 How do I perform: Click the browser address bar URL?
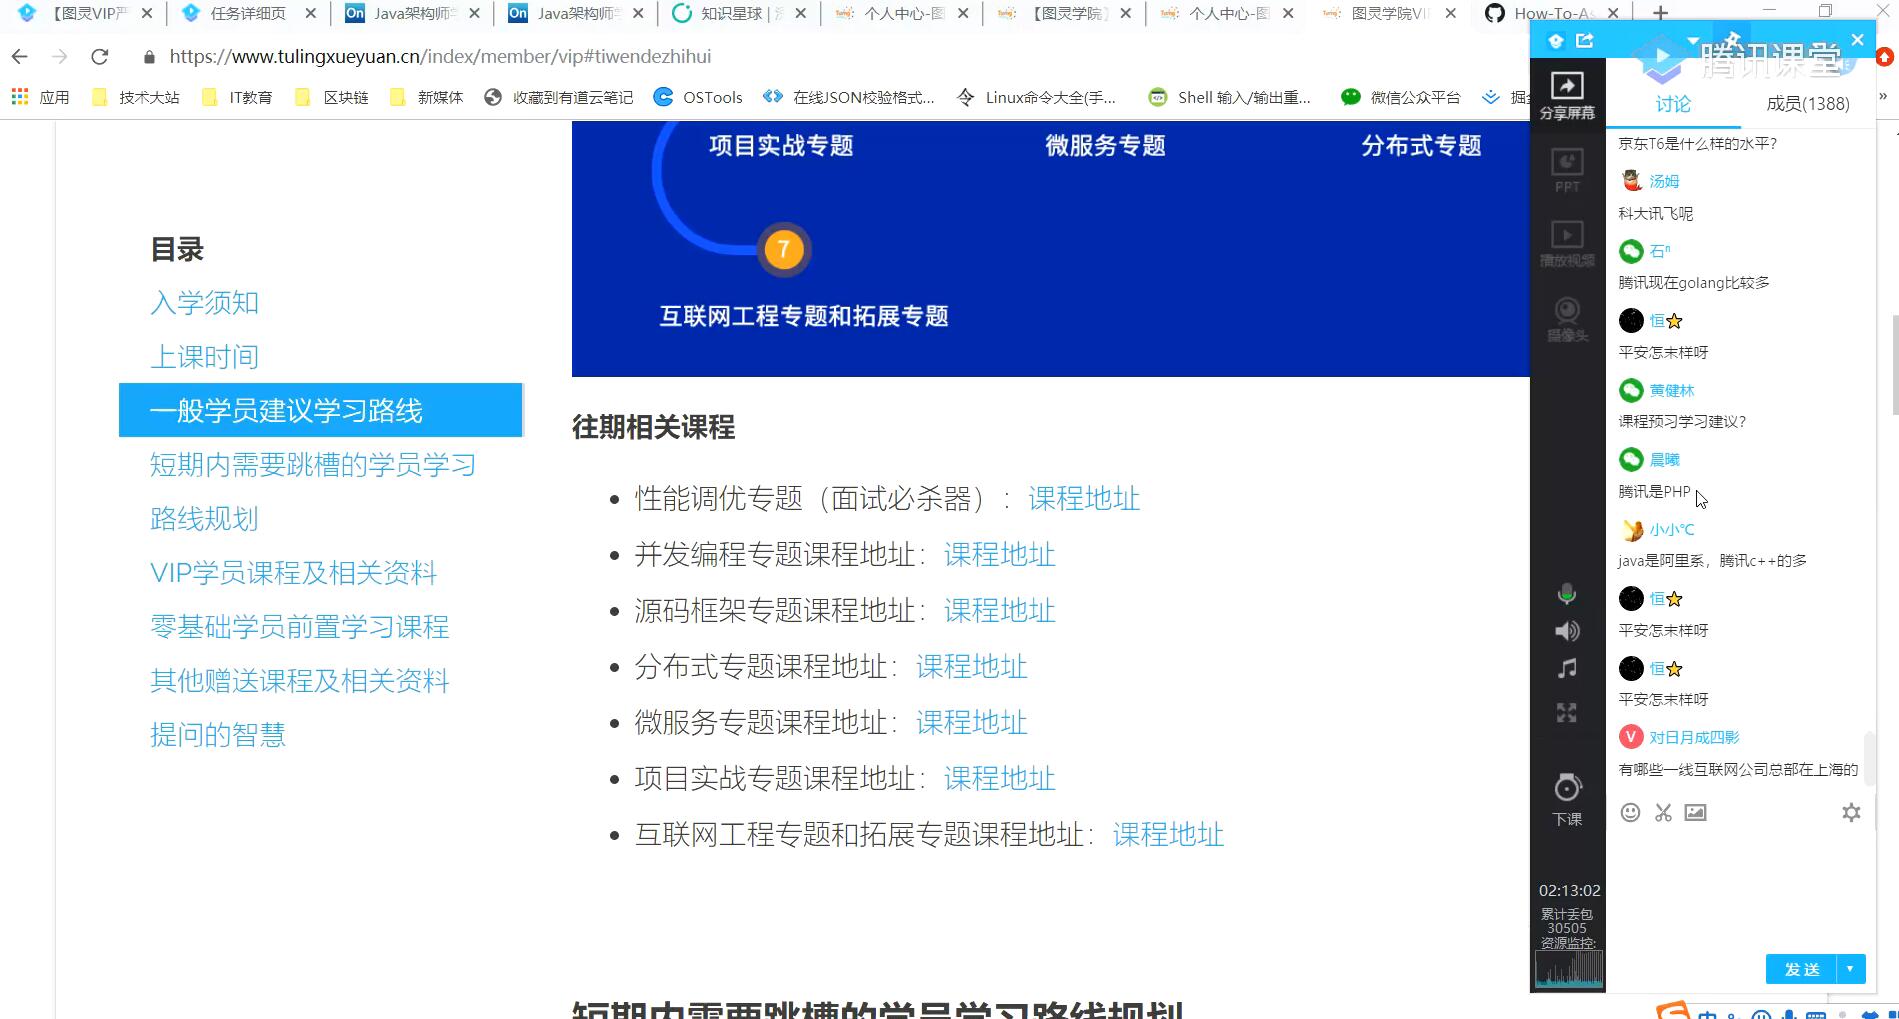(x=440, y=57)
